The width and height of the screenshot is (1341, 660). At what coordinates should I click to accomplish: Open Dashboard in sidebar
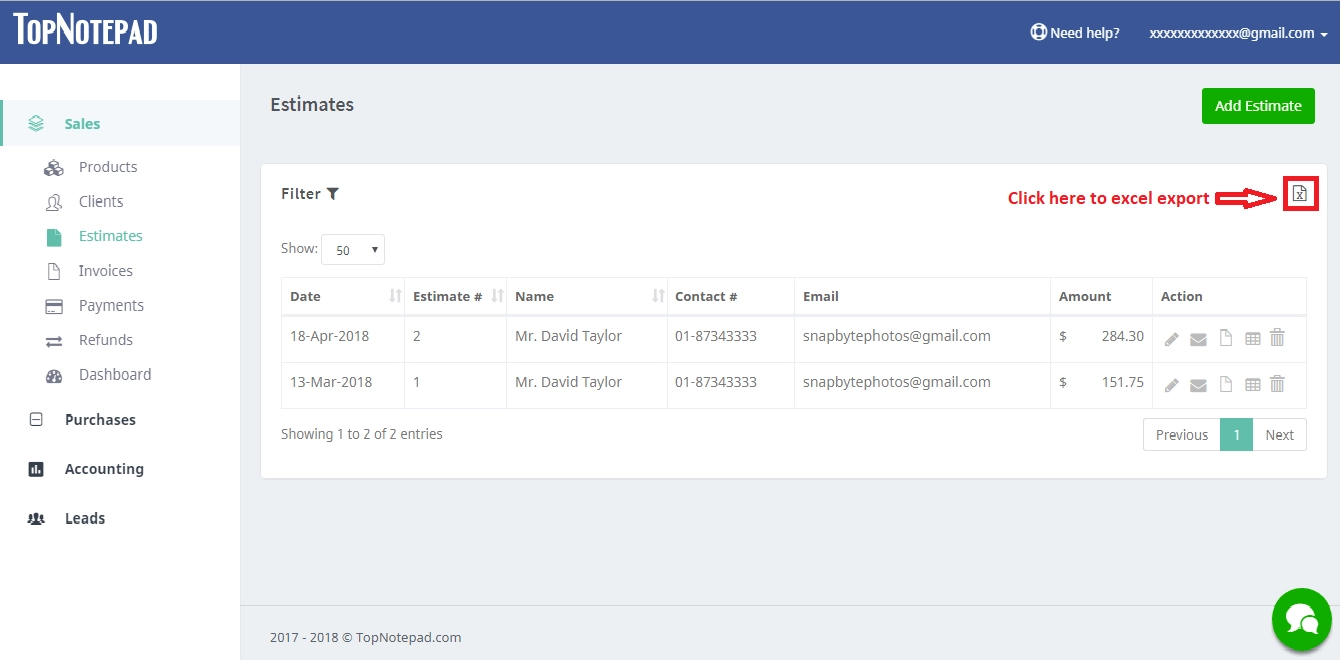click(115, 375)
